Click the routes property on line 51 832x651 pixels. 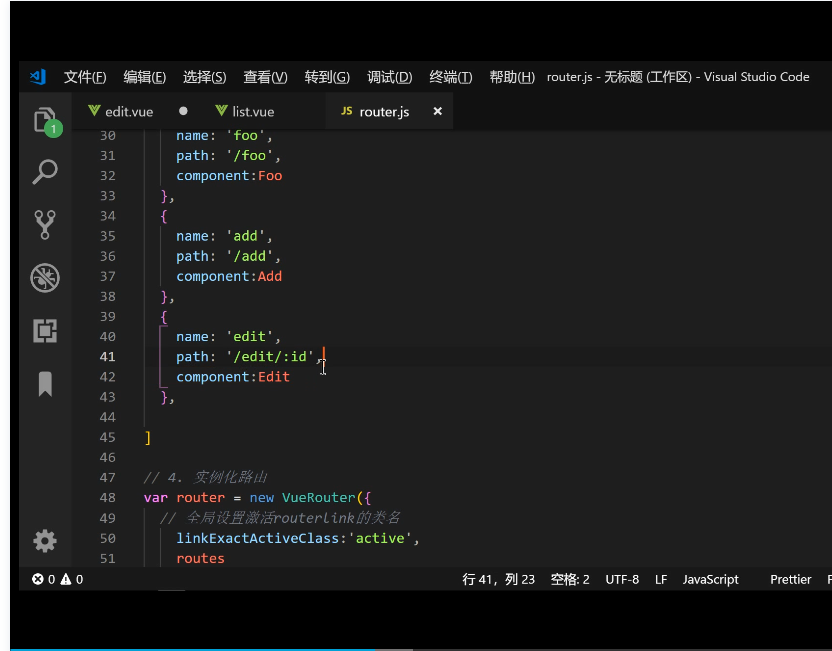[x=201, y=558]
